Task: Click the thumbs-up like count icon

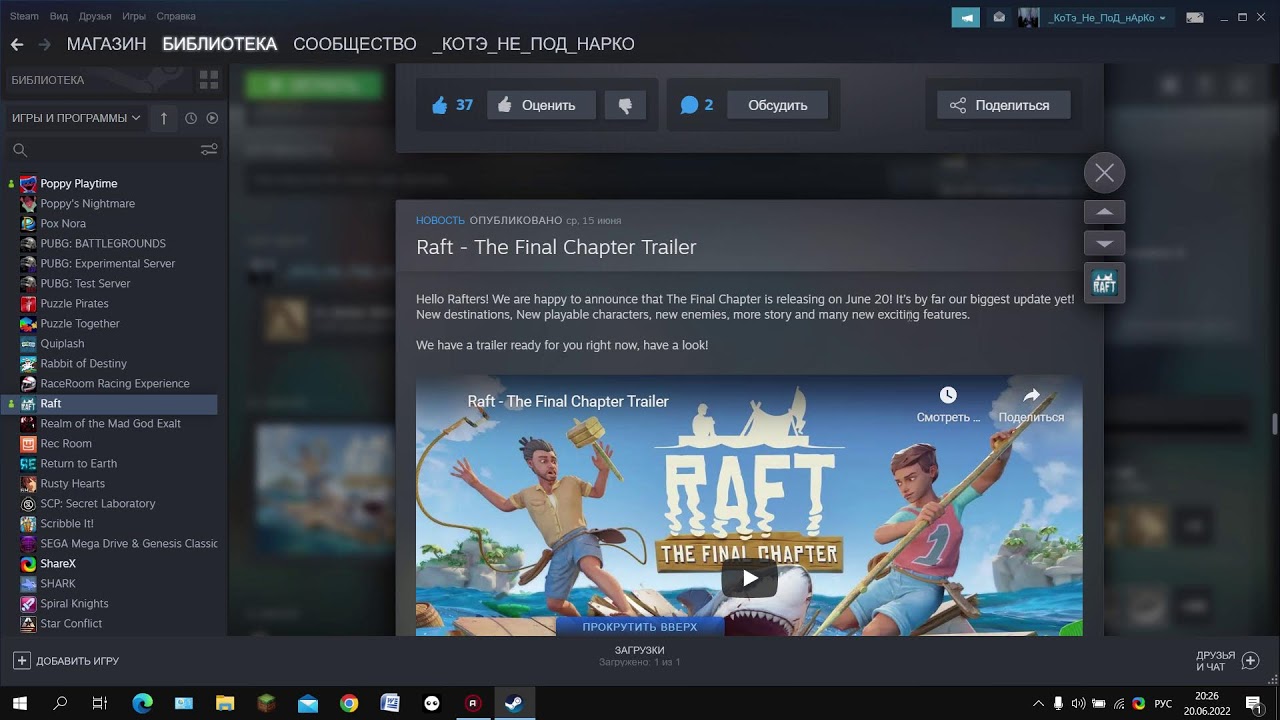Action: [x=440, y=105]
